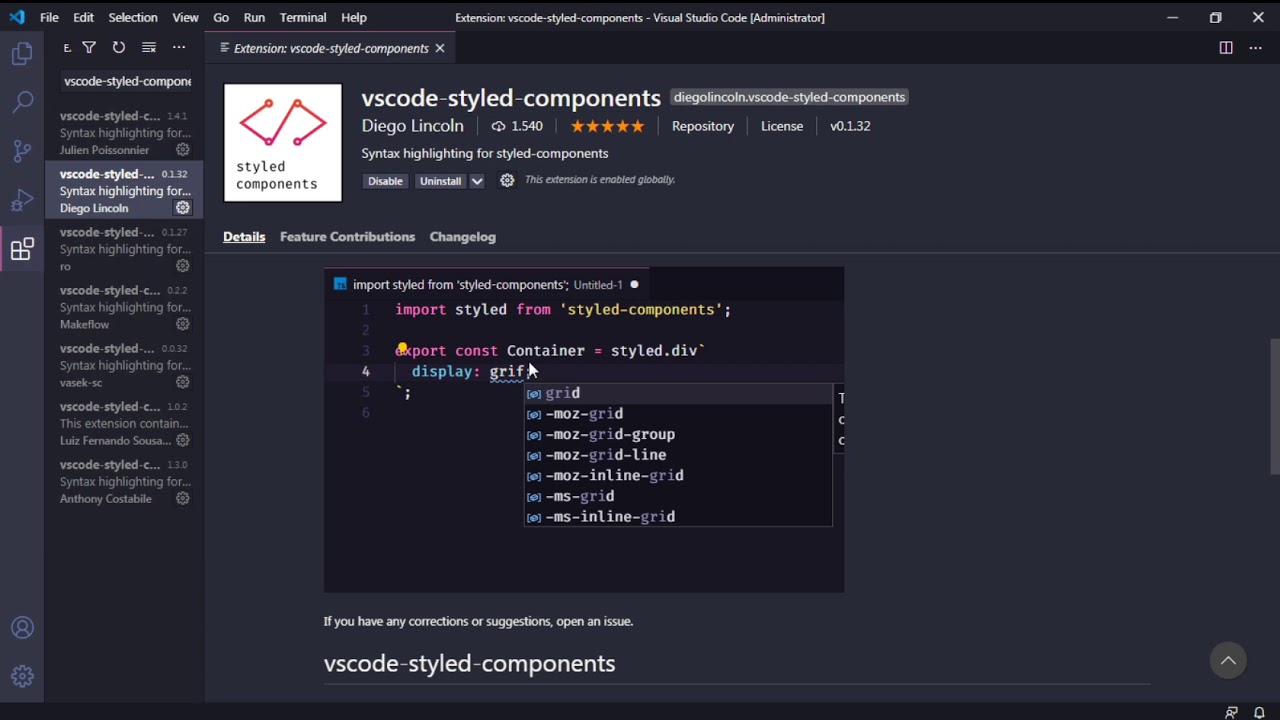The width and height of the screenshot is (1280, 720).
Task: Open gear for extension by ro
Action: (183, 266)
